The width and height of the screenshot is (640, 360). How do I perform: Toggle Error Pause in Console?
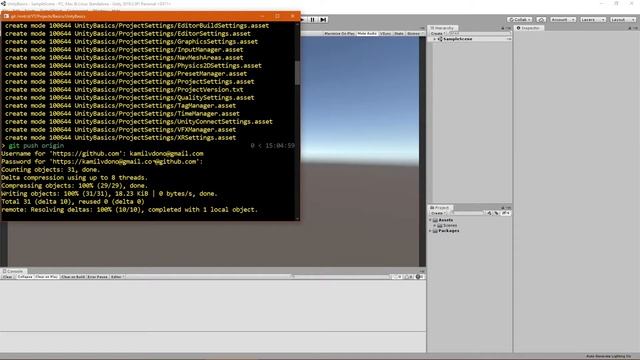pyautogui.click(x=98, y=277)
